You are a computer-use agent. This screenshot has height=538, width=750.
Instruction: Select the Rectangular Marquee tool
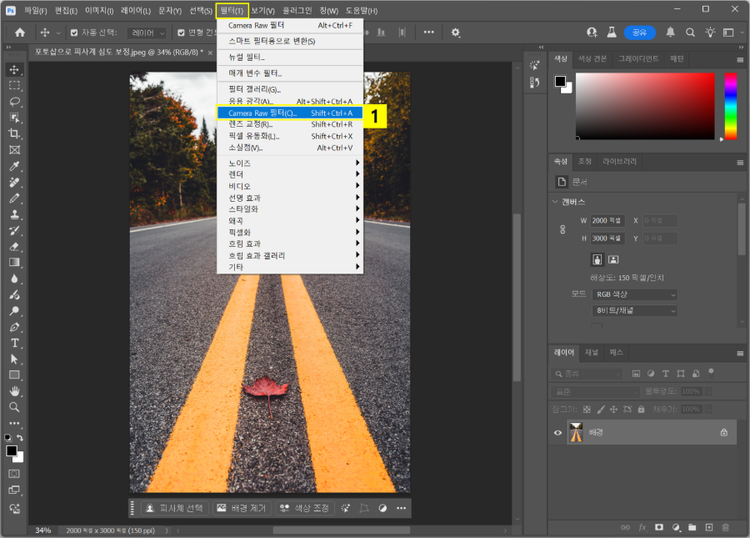coord(14,86)
